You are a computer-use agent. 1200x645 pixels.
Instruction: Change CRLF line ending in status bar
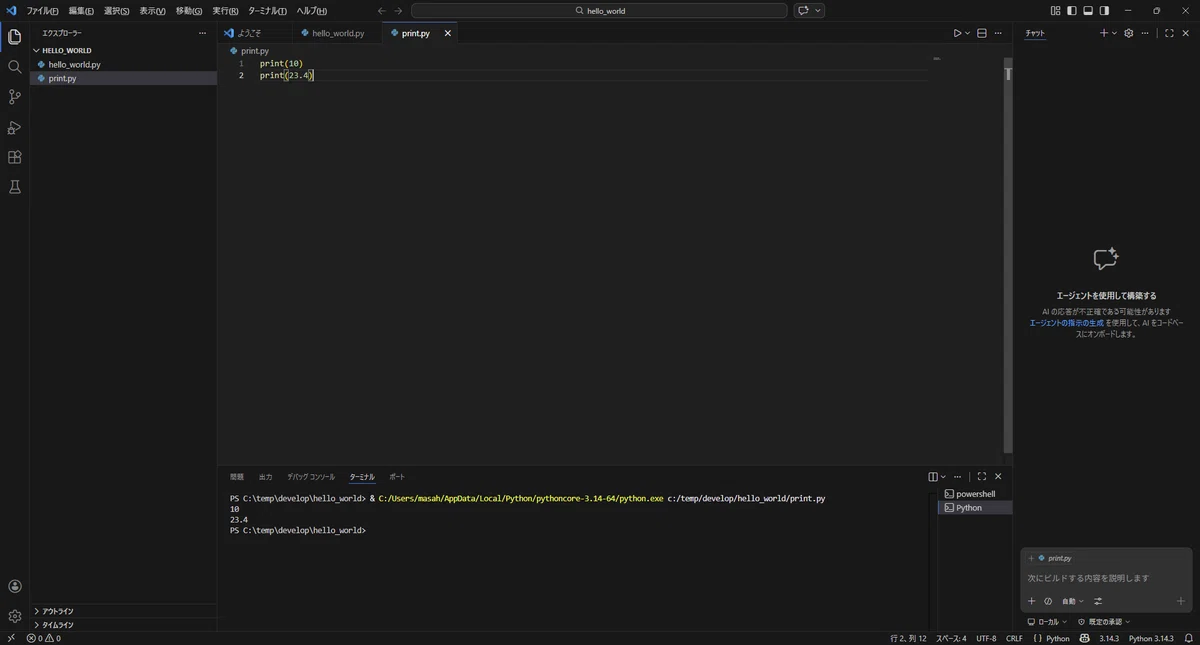coord(1014,638)
